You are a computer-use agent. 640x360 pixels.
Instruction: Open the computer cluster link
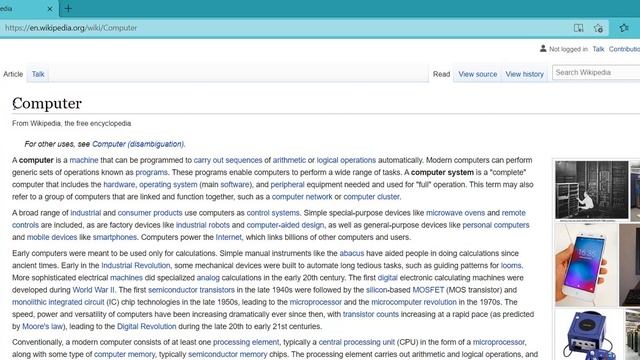[x=371, y=197]
